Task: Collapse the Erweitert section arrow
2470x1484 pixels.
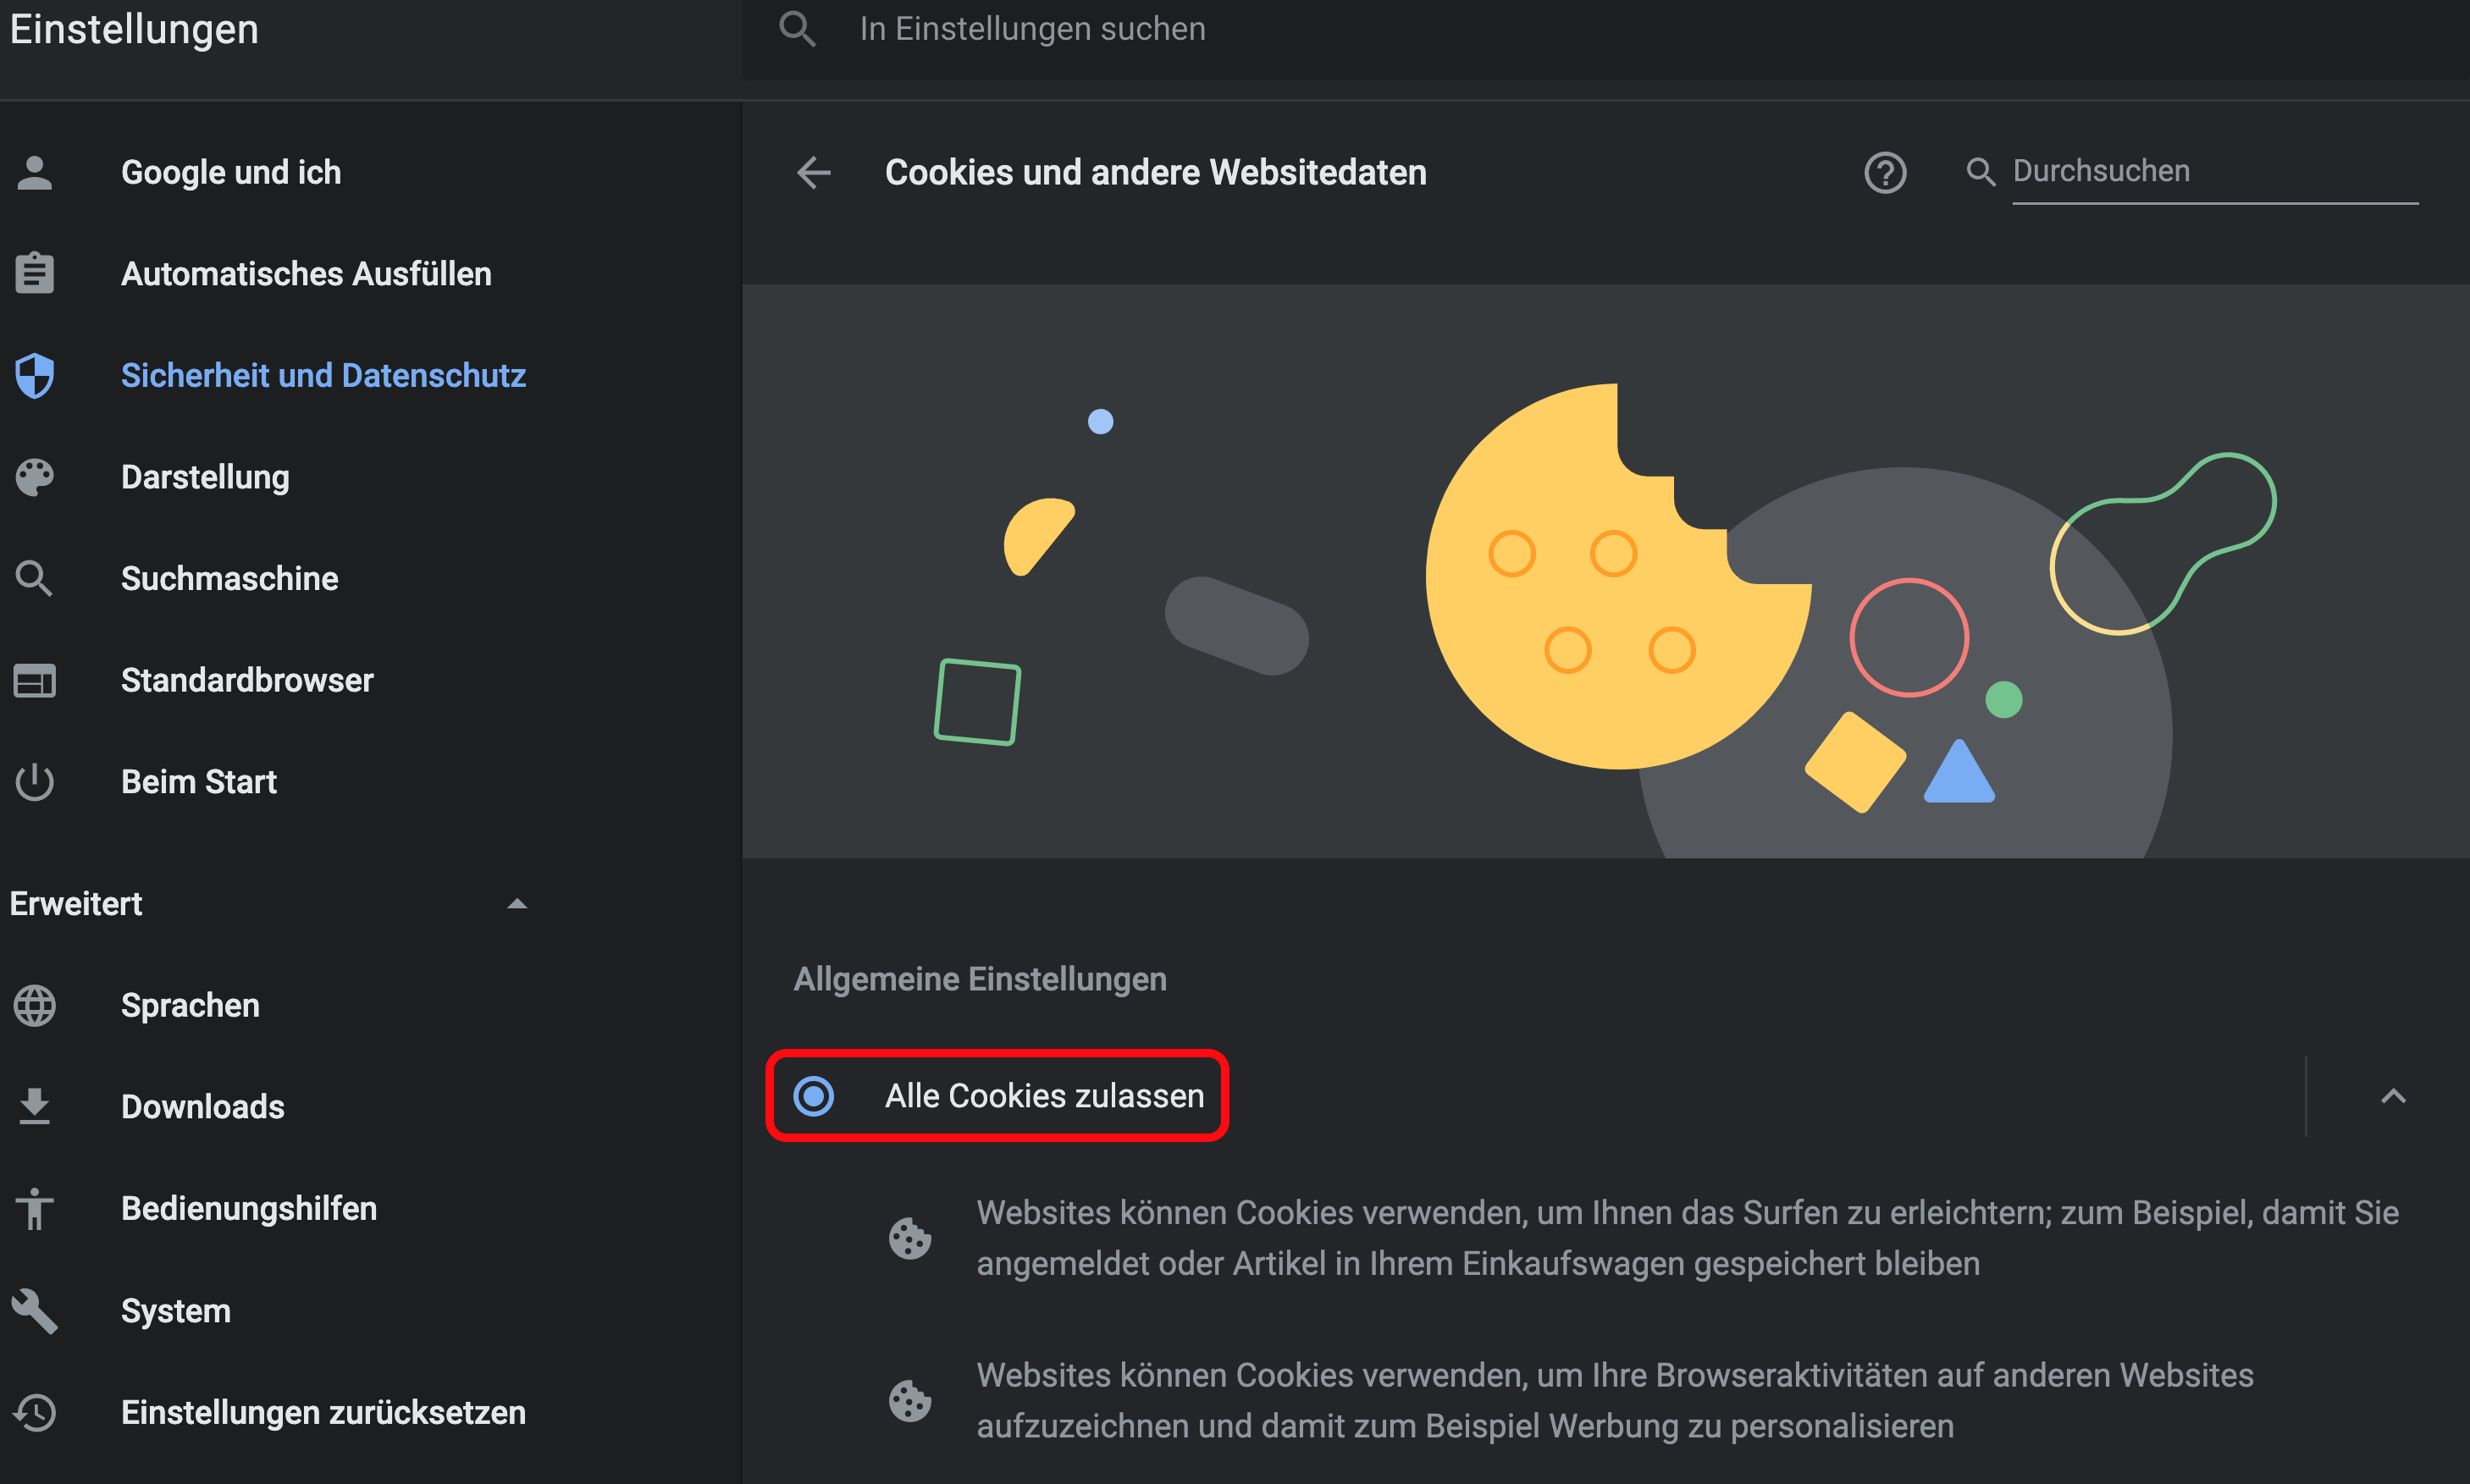Action: [516, 904]
